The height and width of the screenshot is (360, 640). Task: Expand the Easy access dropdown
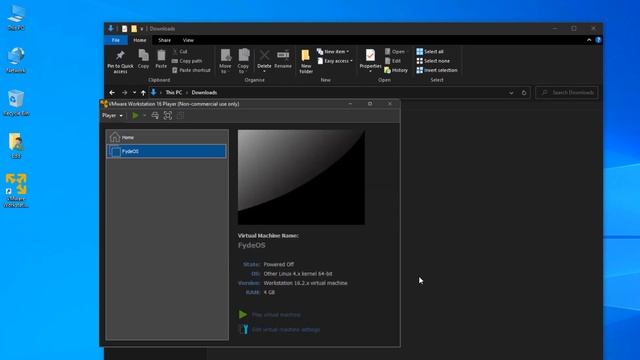coord(335,61)
